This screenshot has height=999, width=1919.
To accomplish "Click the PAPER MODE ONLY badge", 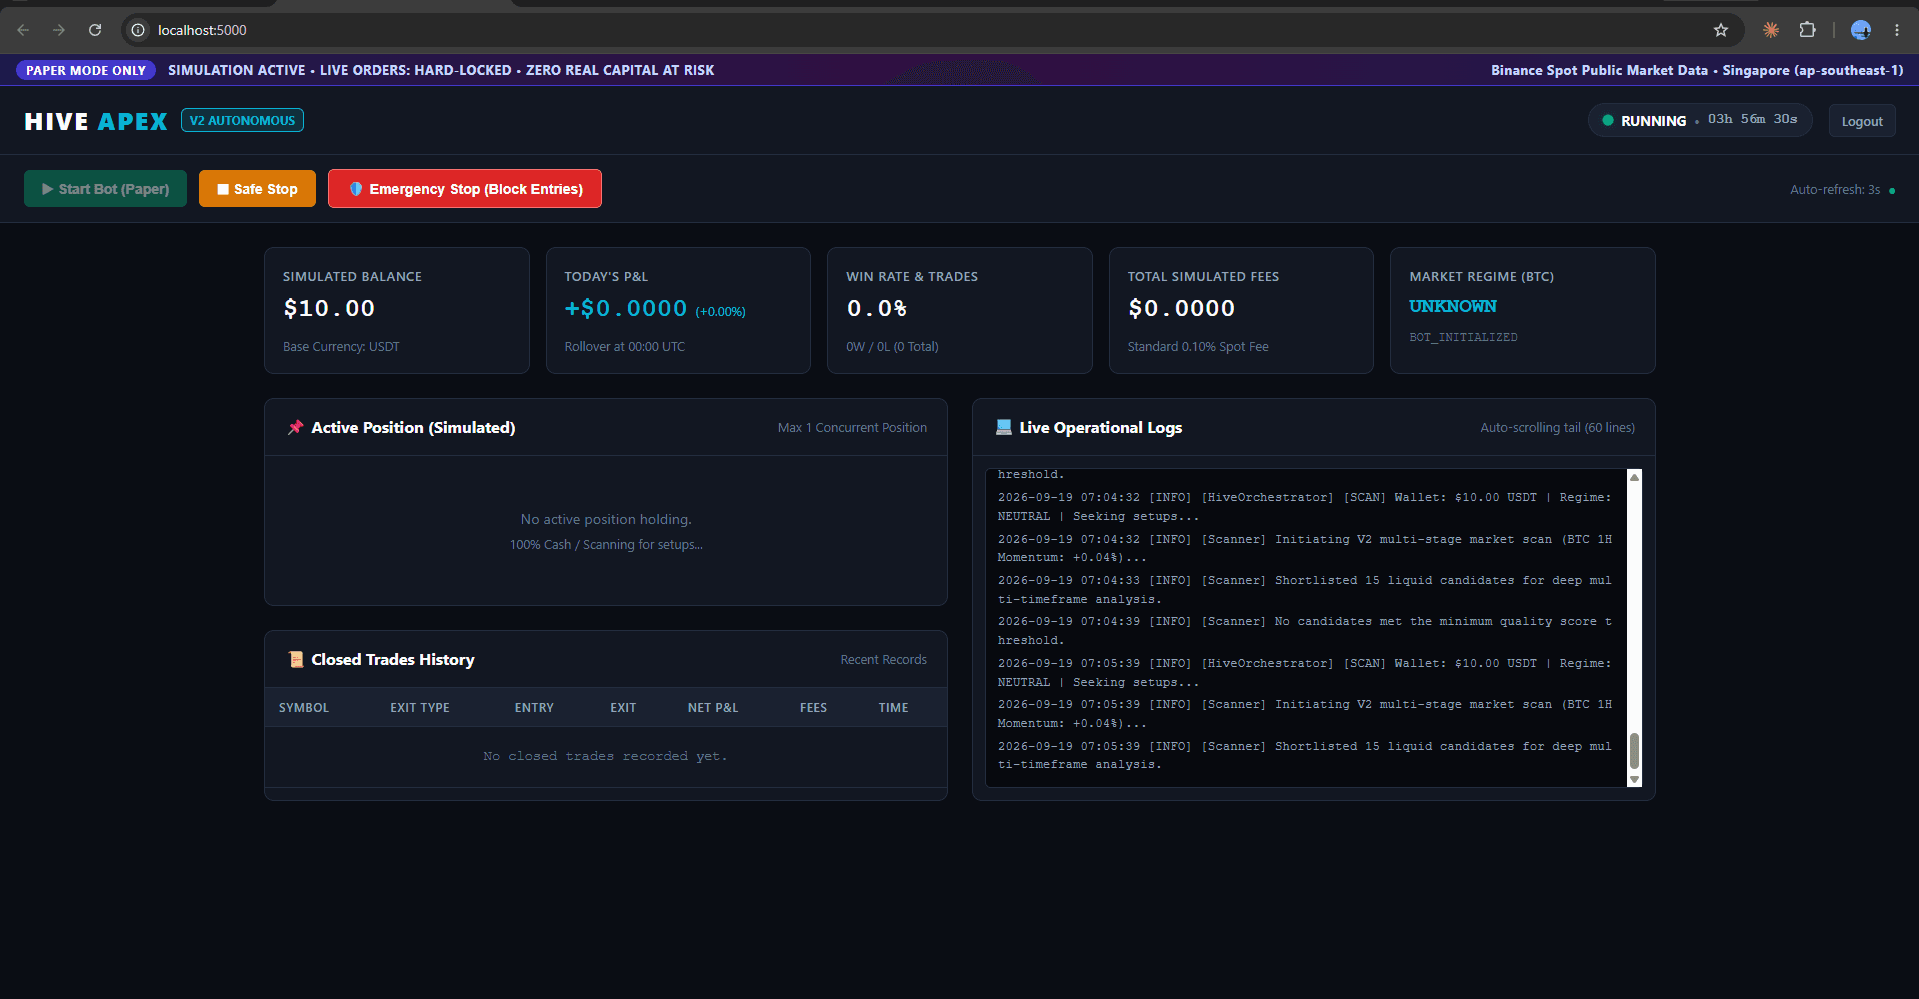I will pyautogui.click(x=86, y=70).
